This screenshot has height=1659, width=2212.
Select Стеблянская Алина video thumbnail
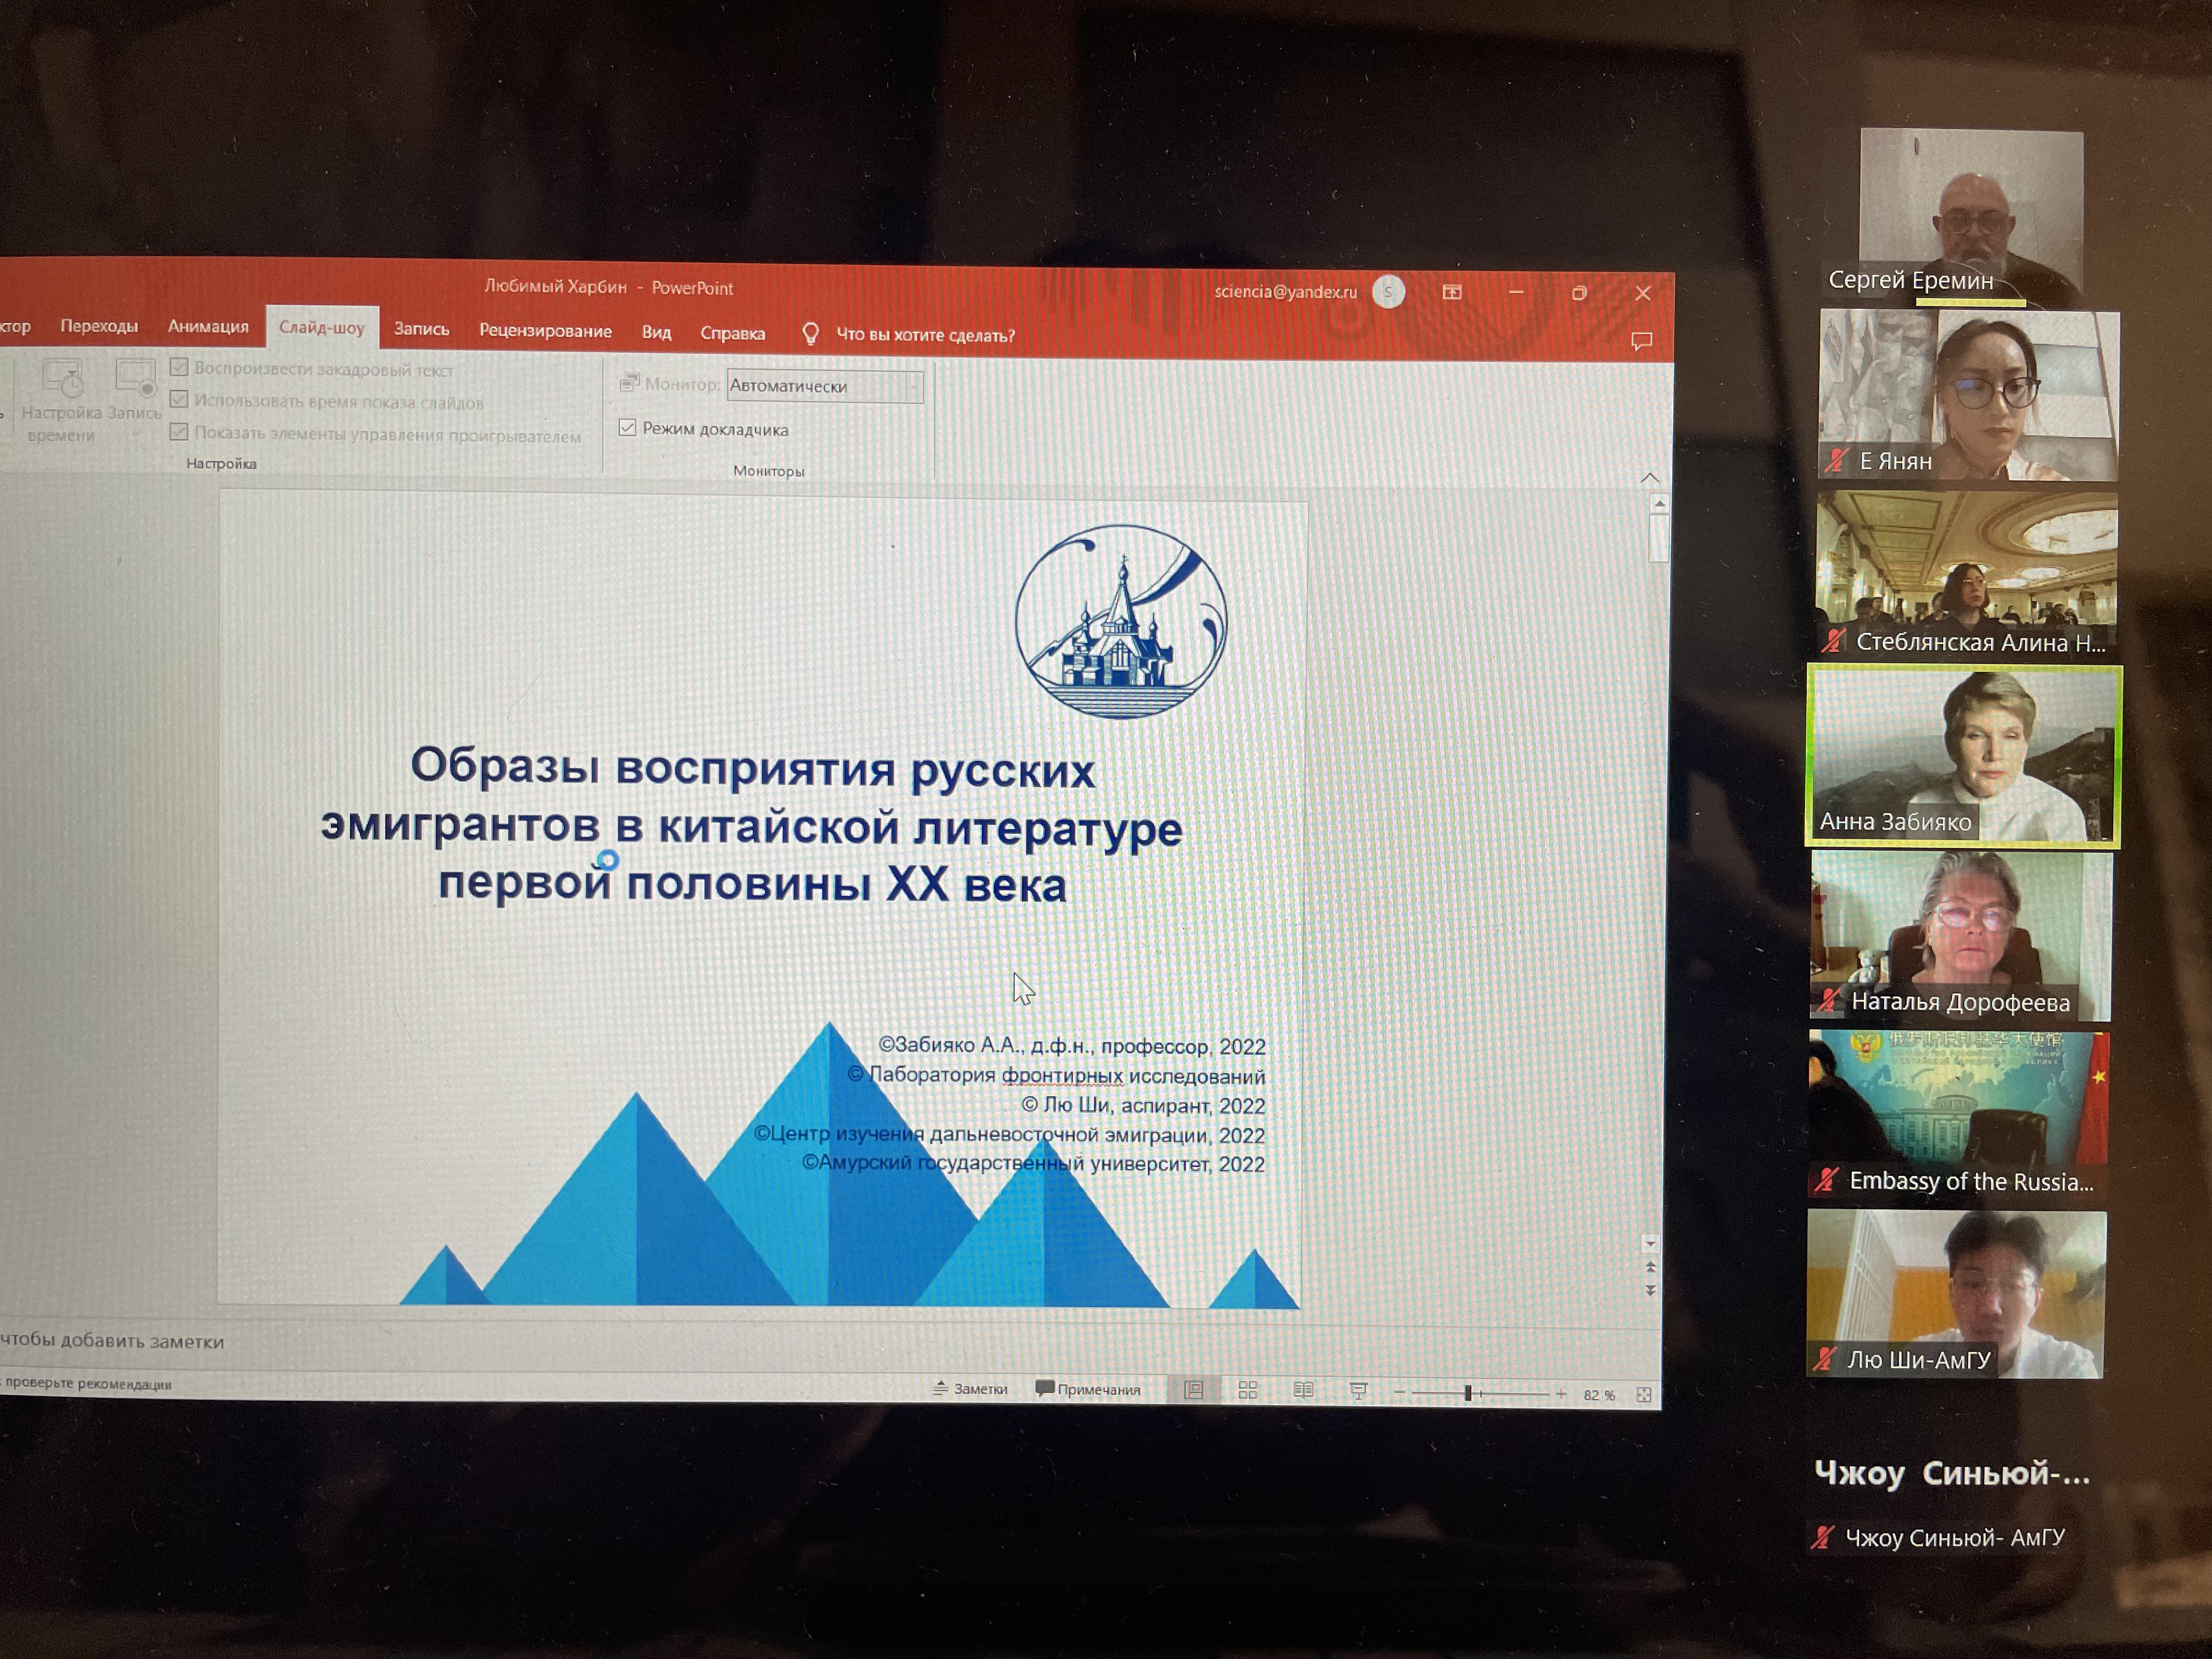(1966, 574)
